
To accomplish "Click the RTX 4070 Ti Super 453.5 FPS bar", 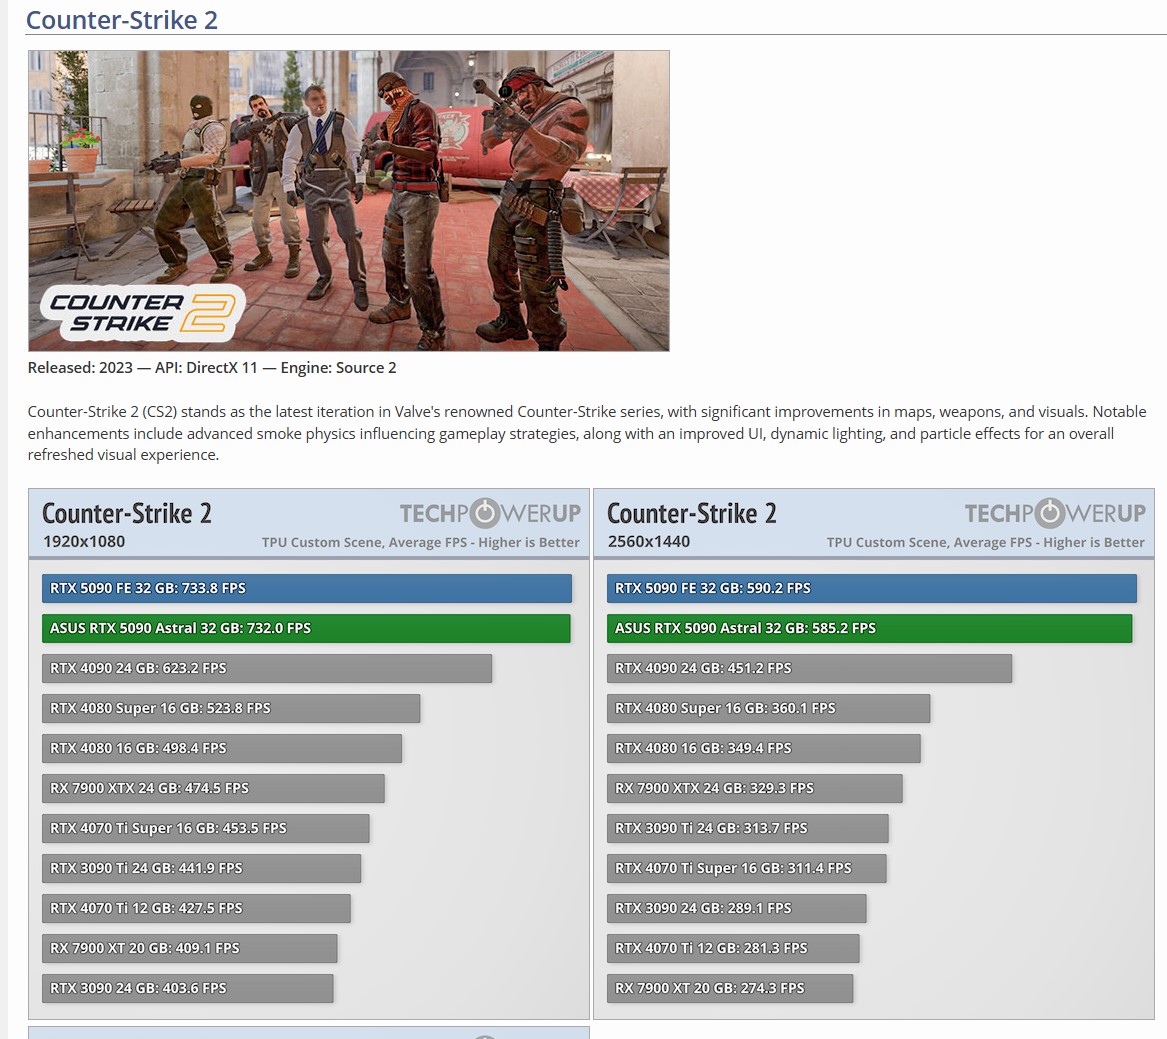I will [x=205, y=828].
